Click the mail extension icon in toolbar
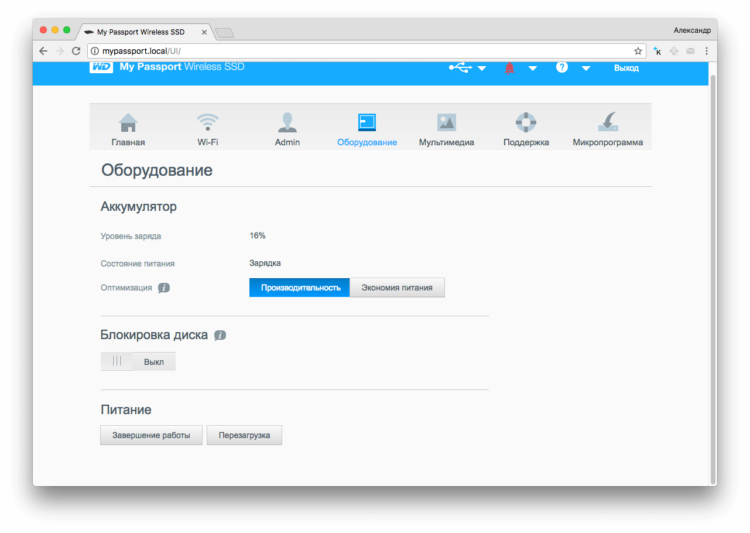 [x=690, y=51]
